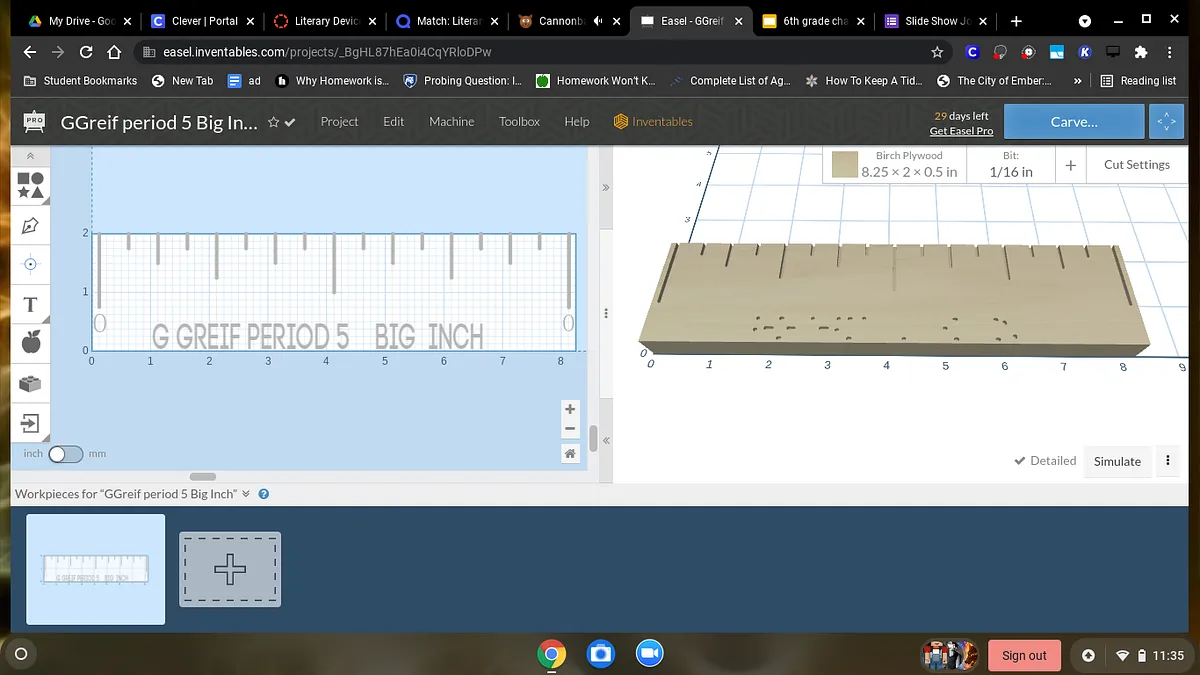This screenshot has width=1200, height=675.
Task: Click the Simulate button
Action: click(x=1117, y=461)
